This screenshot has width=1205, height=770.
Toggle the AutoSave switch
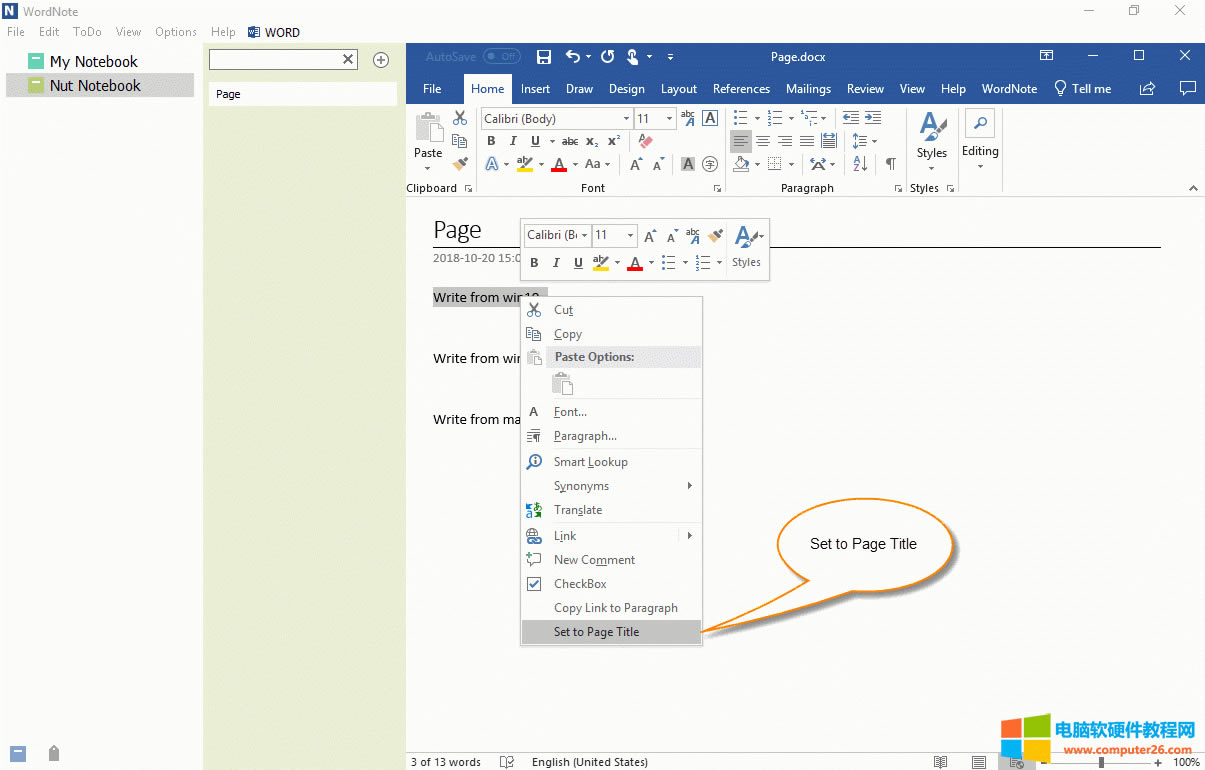click(501, 57)
